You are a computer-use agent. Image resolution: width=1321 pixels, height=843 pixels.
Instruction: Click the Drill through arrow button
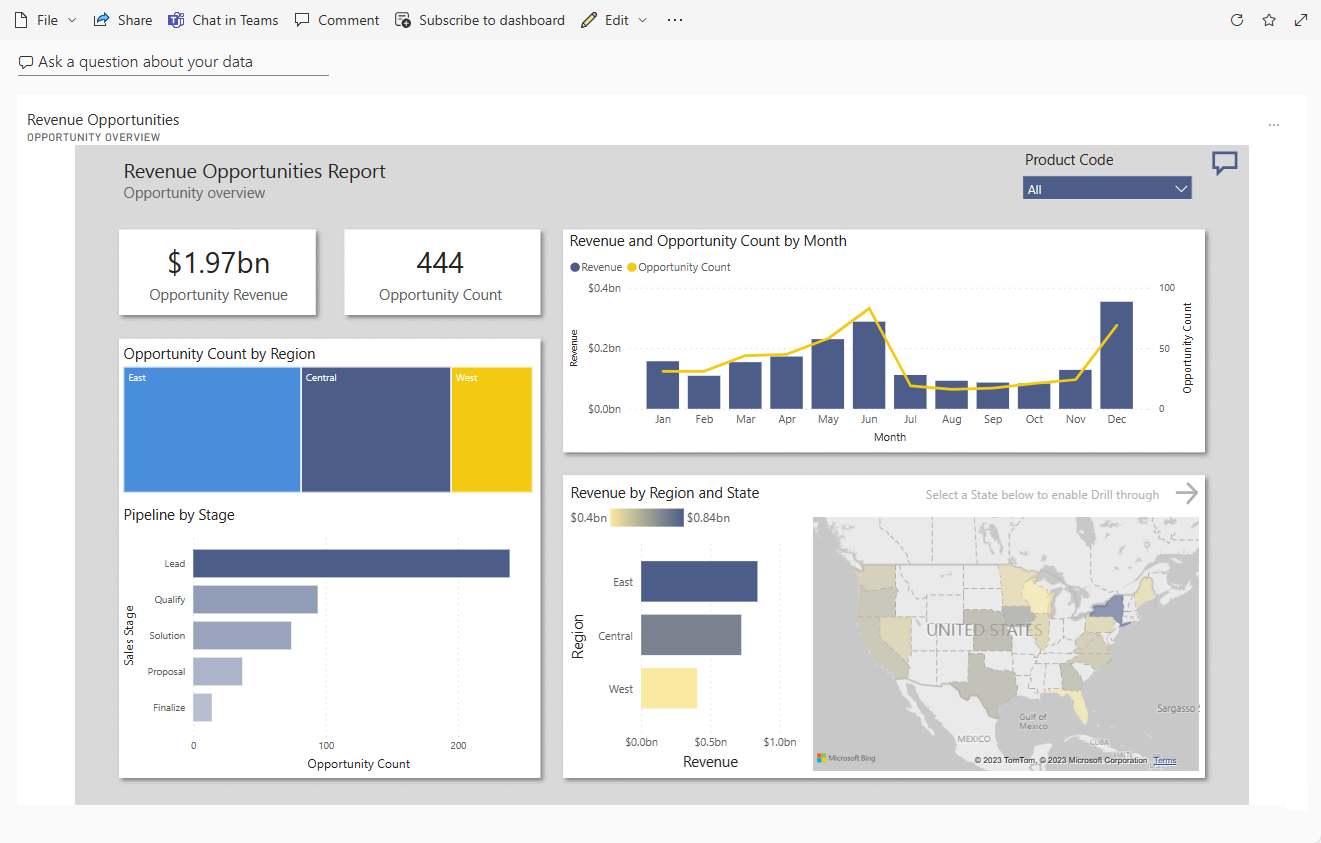[1187, 493]
